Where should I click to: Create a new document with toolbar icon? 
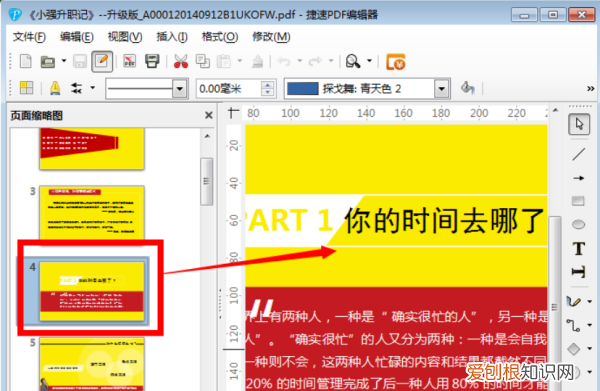coord(26,61)
